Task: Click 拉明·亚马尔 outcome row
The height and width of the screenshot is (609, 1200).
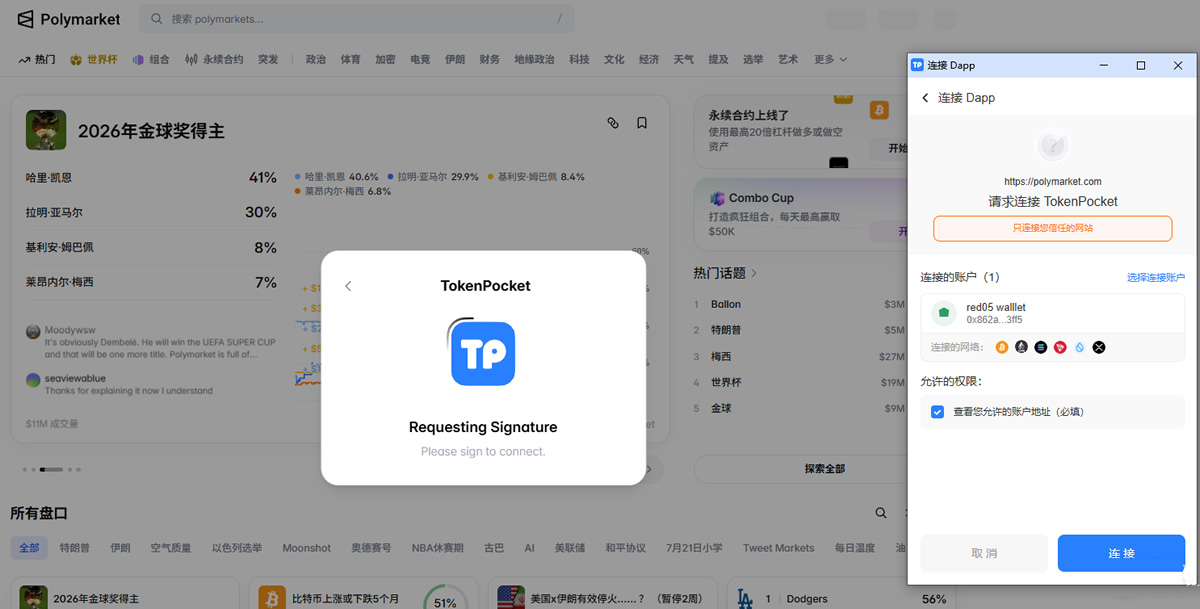Action: (x=151, y=213)
